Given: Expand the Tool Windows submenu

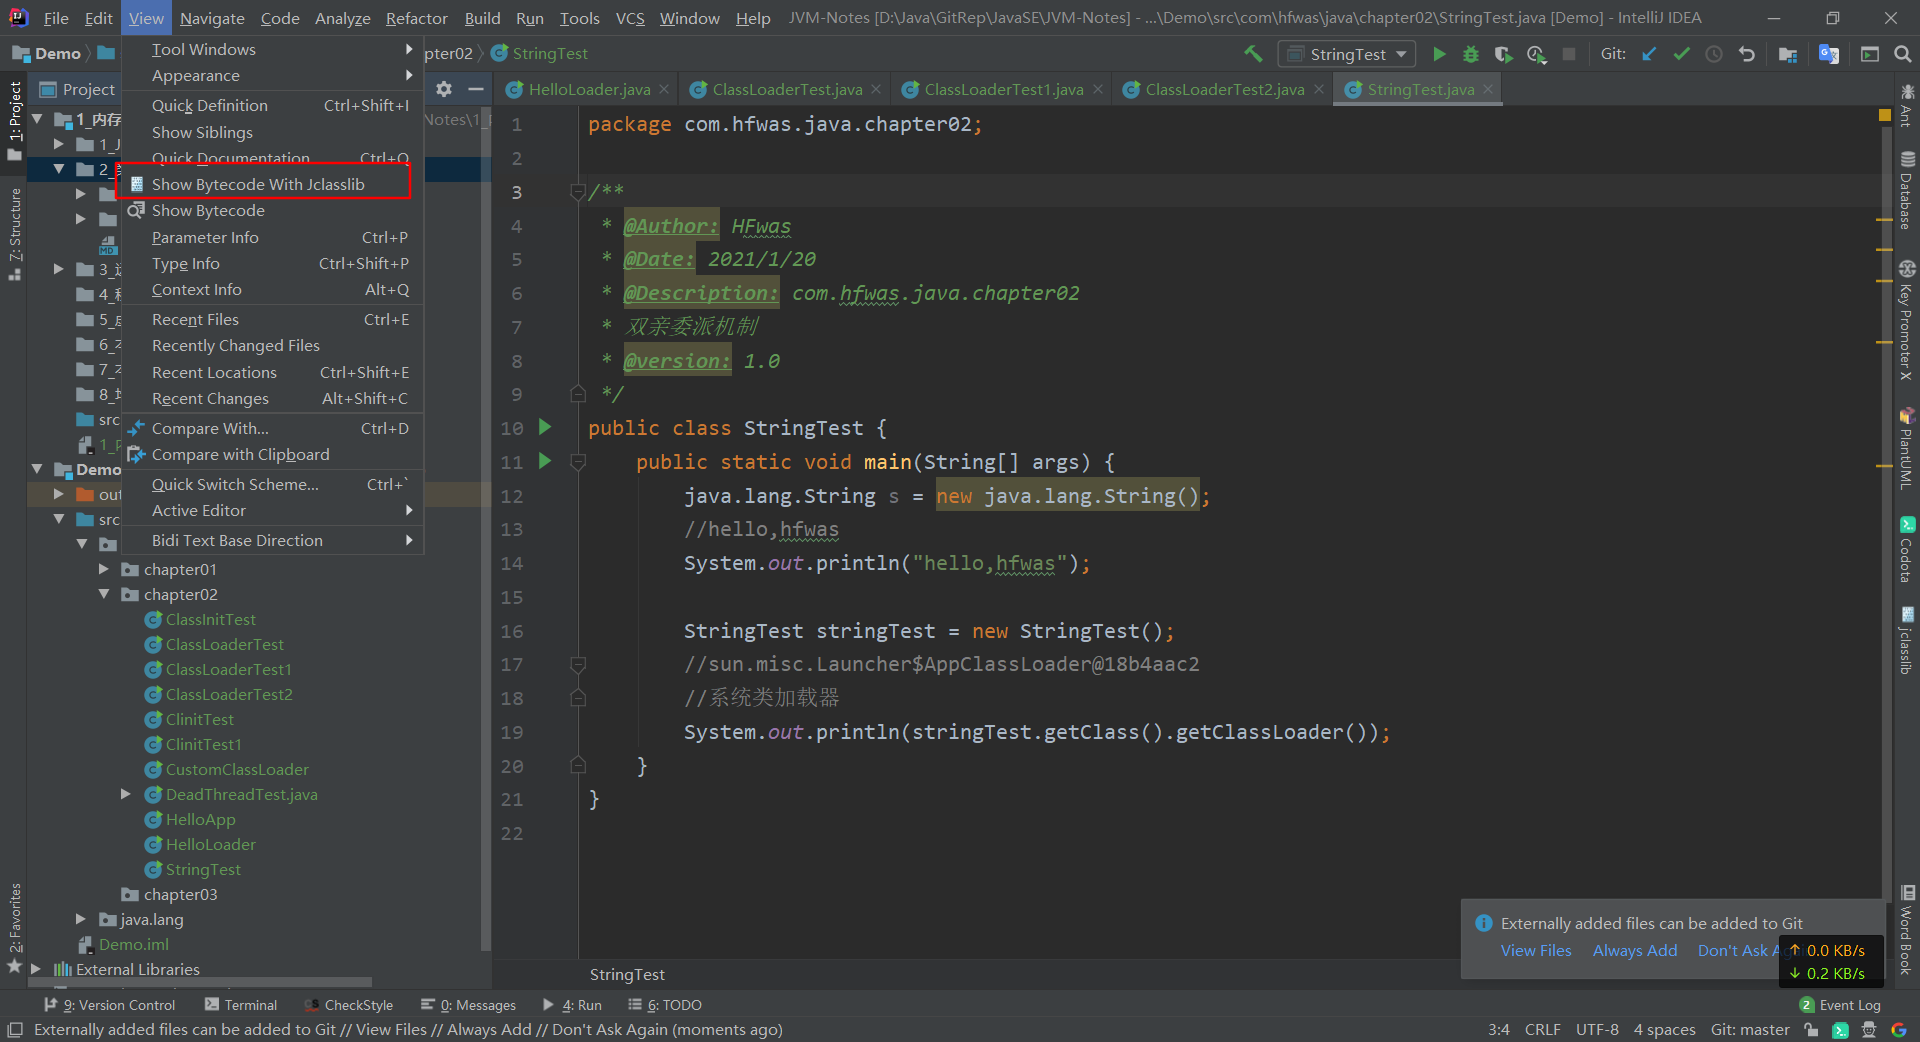Looking at the screenshot, I should coord(272,49).
